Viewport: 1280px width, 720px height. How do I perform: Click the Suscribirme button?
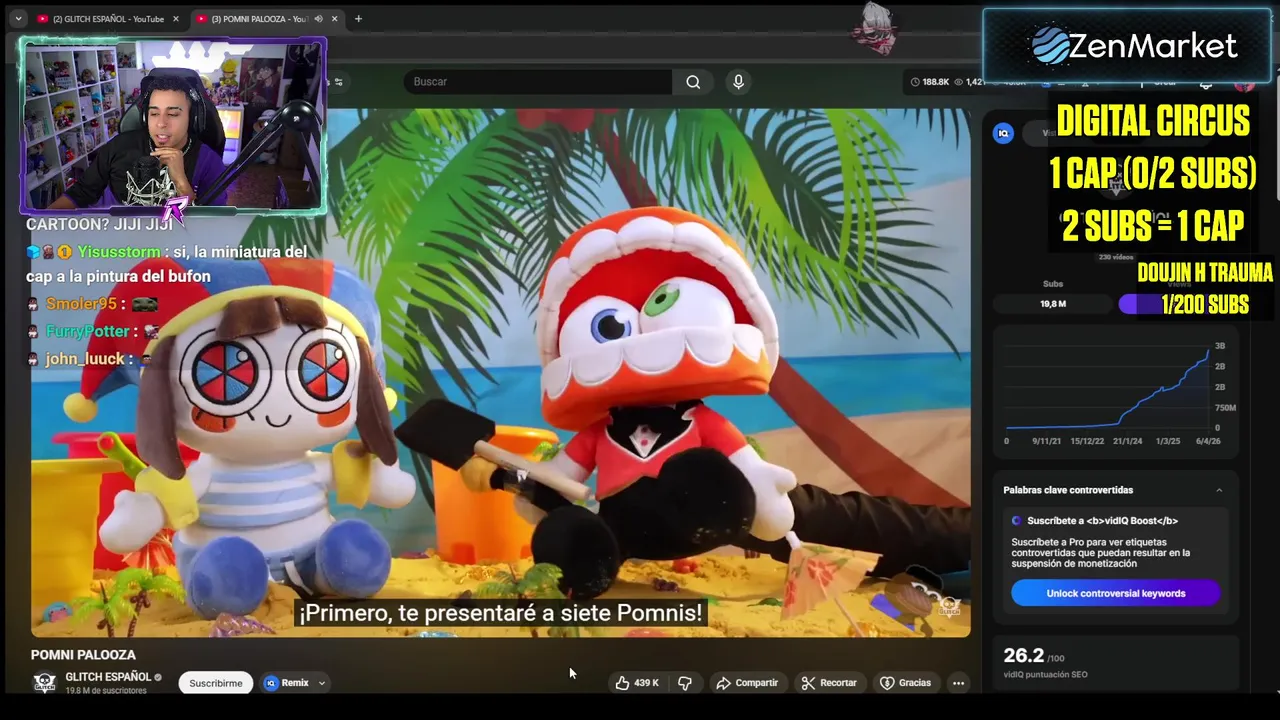(216, 683)
